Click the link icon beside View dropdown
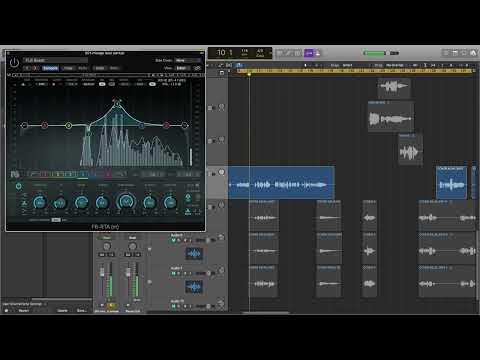 click(x=198, y=68)
